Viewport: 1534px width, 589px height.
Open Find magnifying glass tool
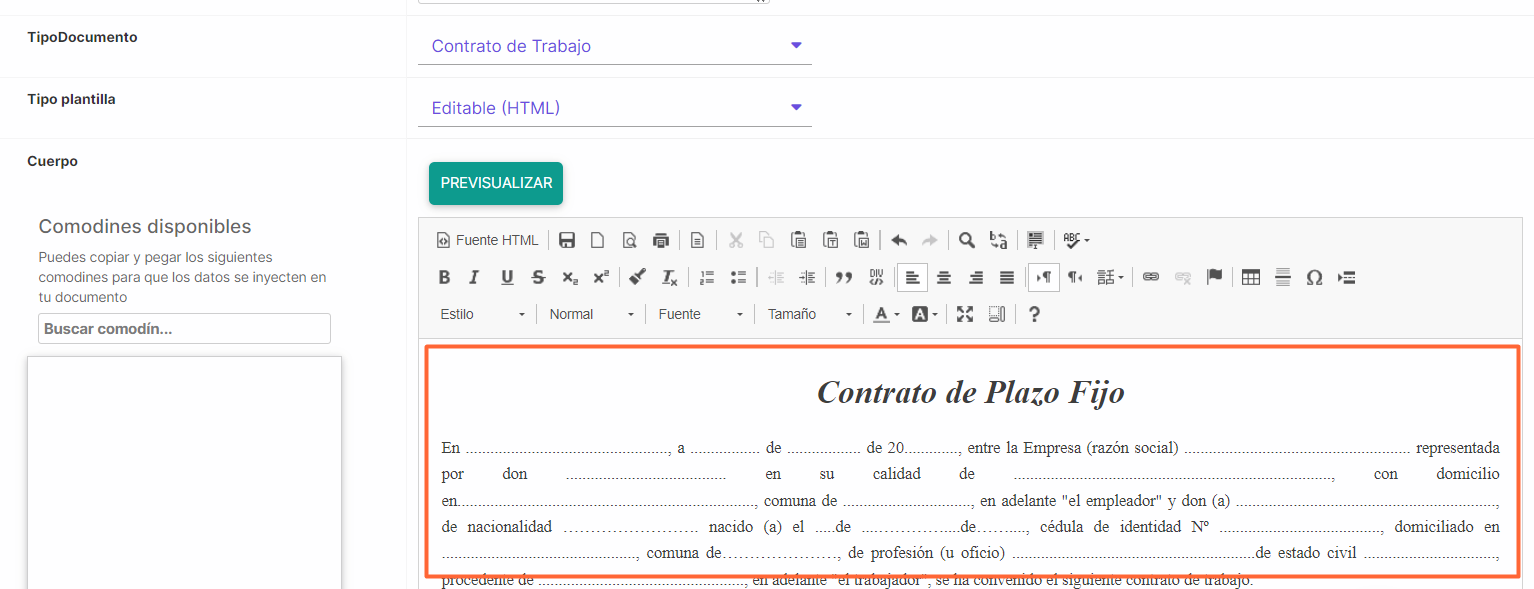pyautogui.click(x=967, y=240)
